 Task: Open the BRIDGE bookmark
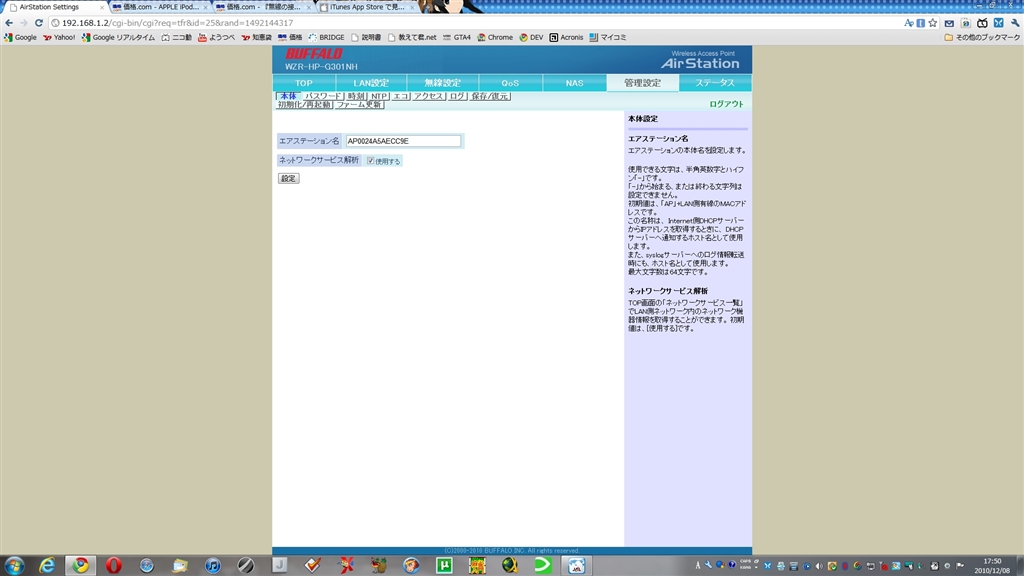pyautogui.click(x=327, y=38)
